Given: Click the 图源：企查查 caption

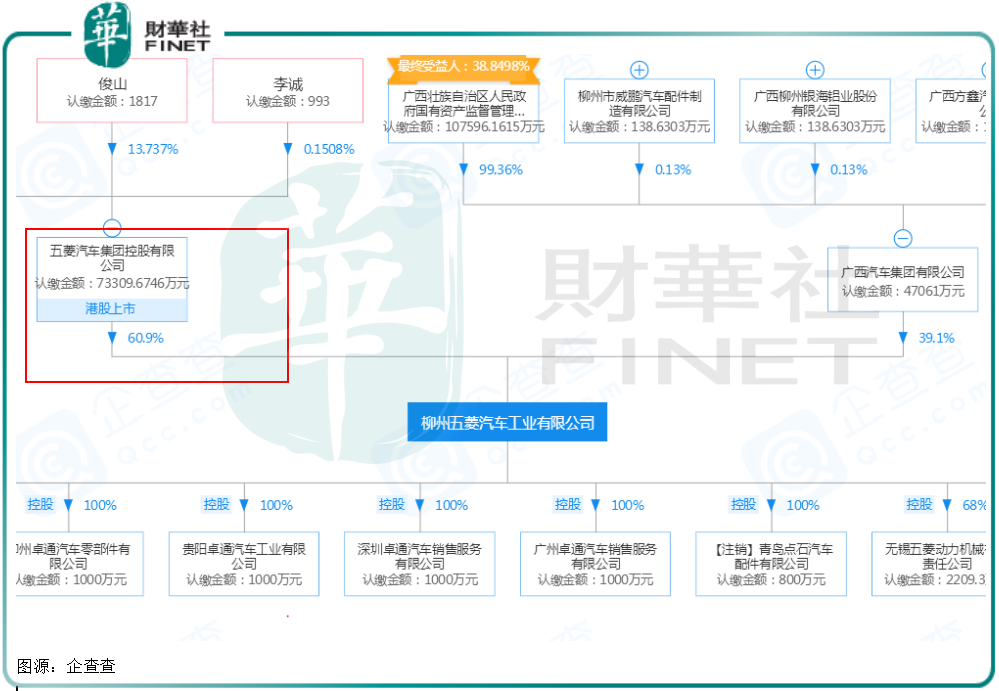Looking at the screenshot, I should pyautogui.click(x=66, y=666).
